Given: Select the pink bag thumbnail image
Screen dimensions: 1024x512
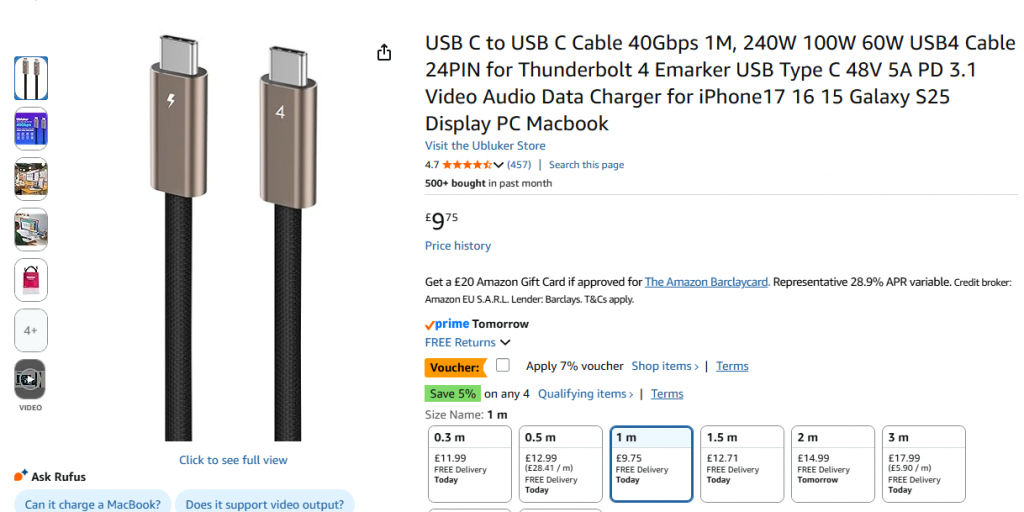Looking at the screenshot, I should coord(31,280).
